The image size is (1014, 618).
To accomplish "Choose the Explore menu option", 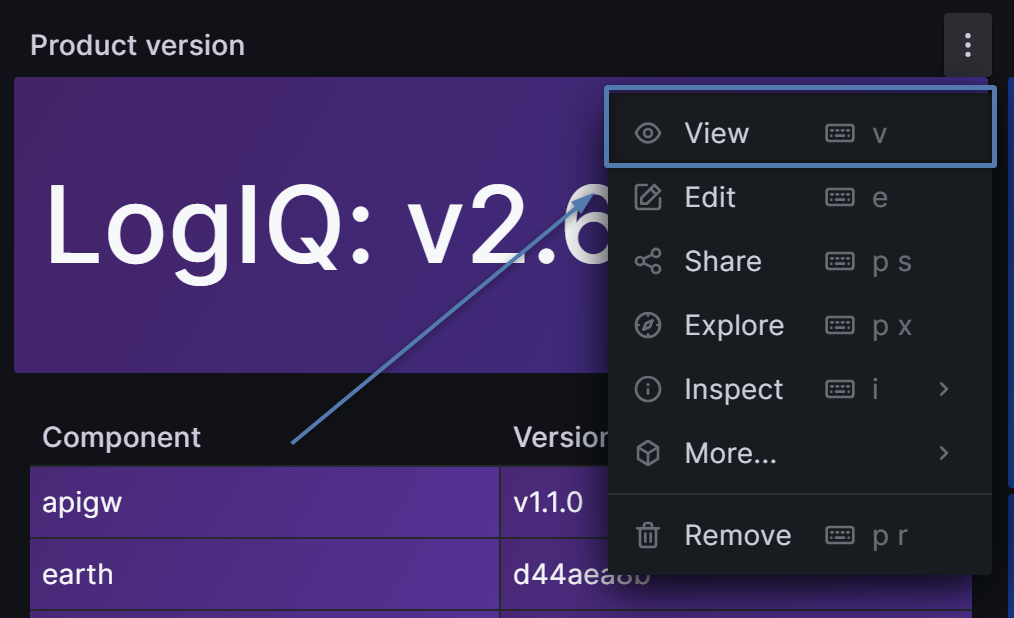I will pos(733,325).
